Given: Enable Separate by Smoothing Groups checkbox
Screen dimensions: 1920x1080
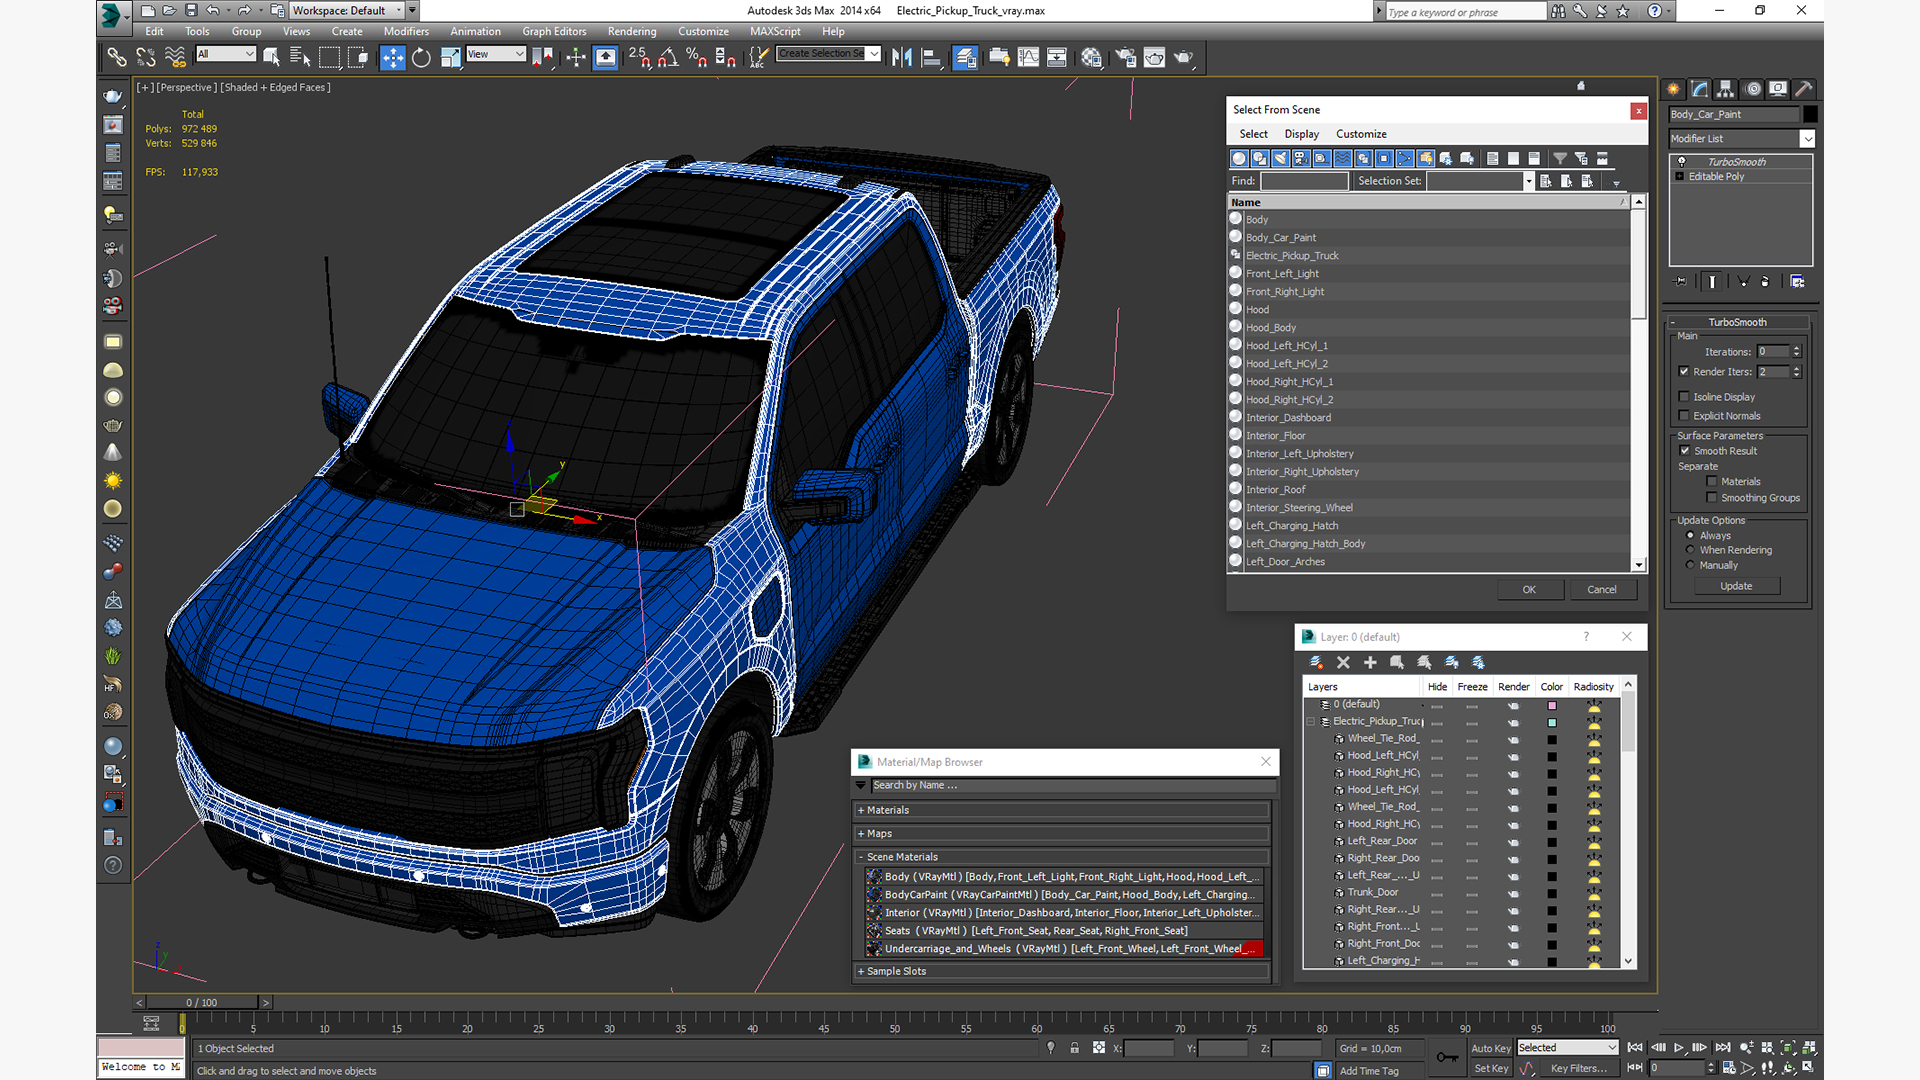Looking at the screenshot, I should coord(1712,497).
